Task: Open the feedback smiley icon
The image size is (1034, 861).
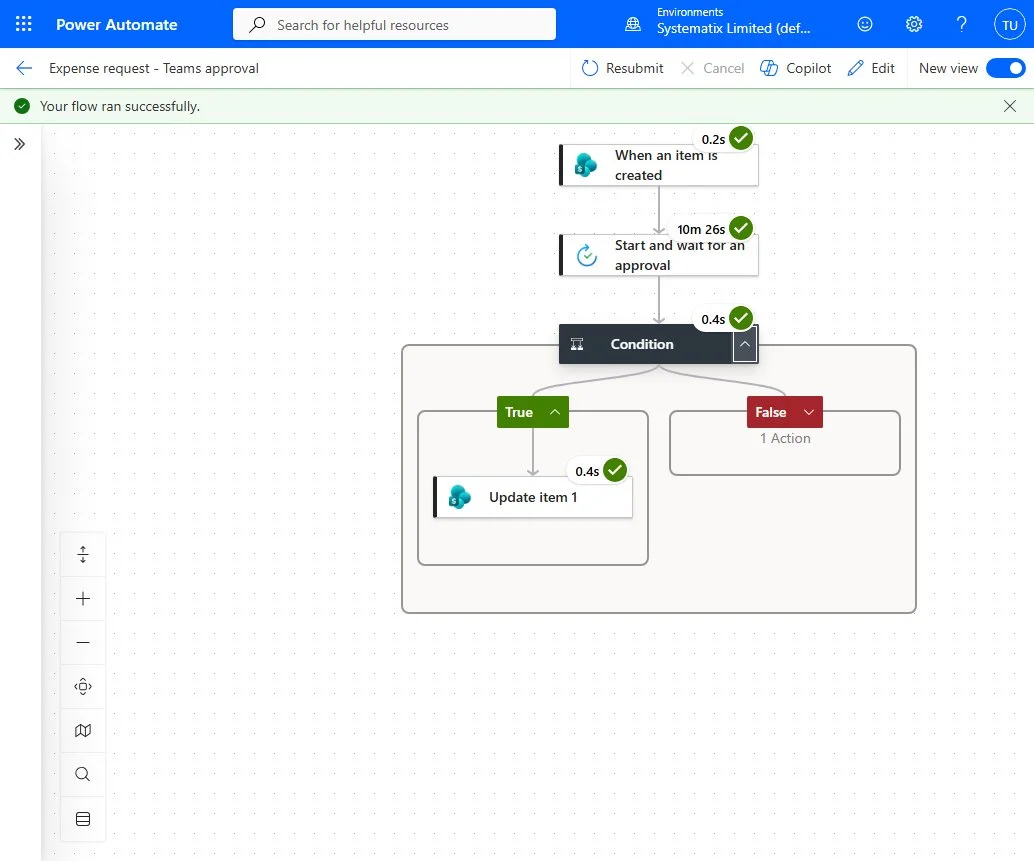Action: coord(865,24)
